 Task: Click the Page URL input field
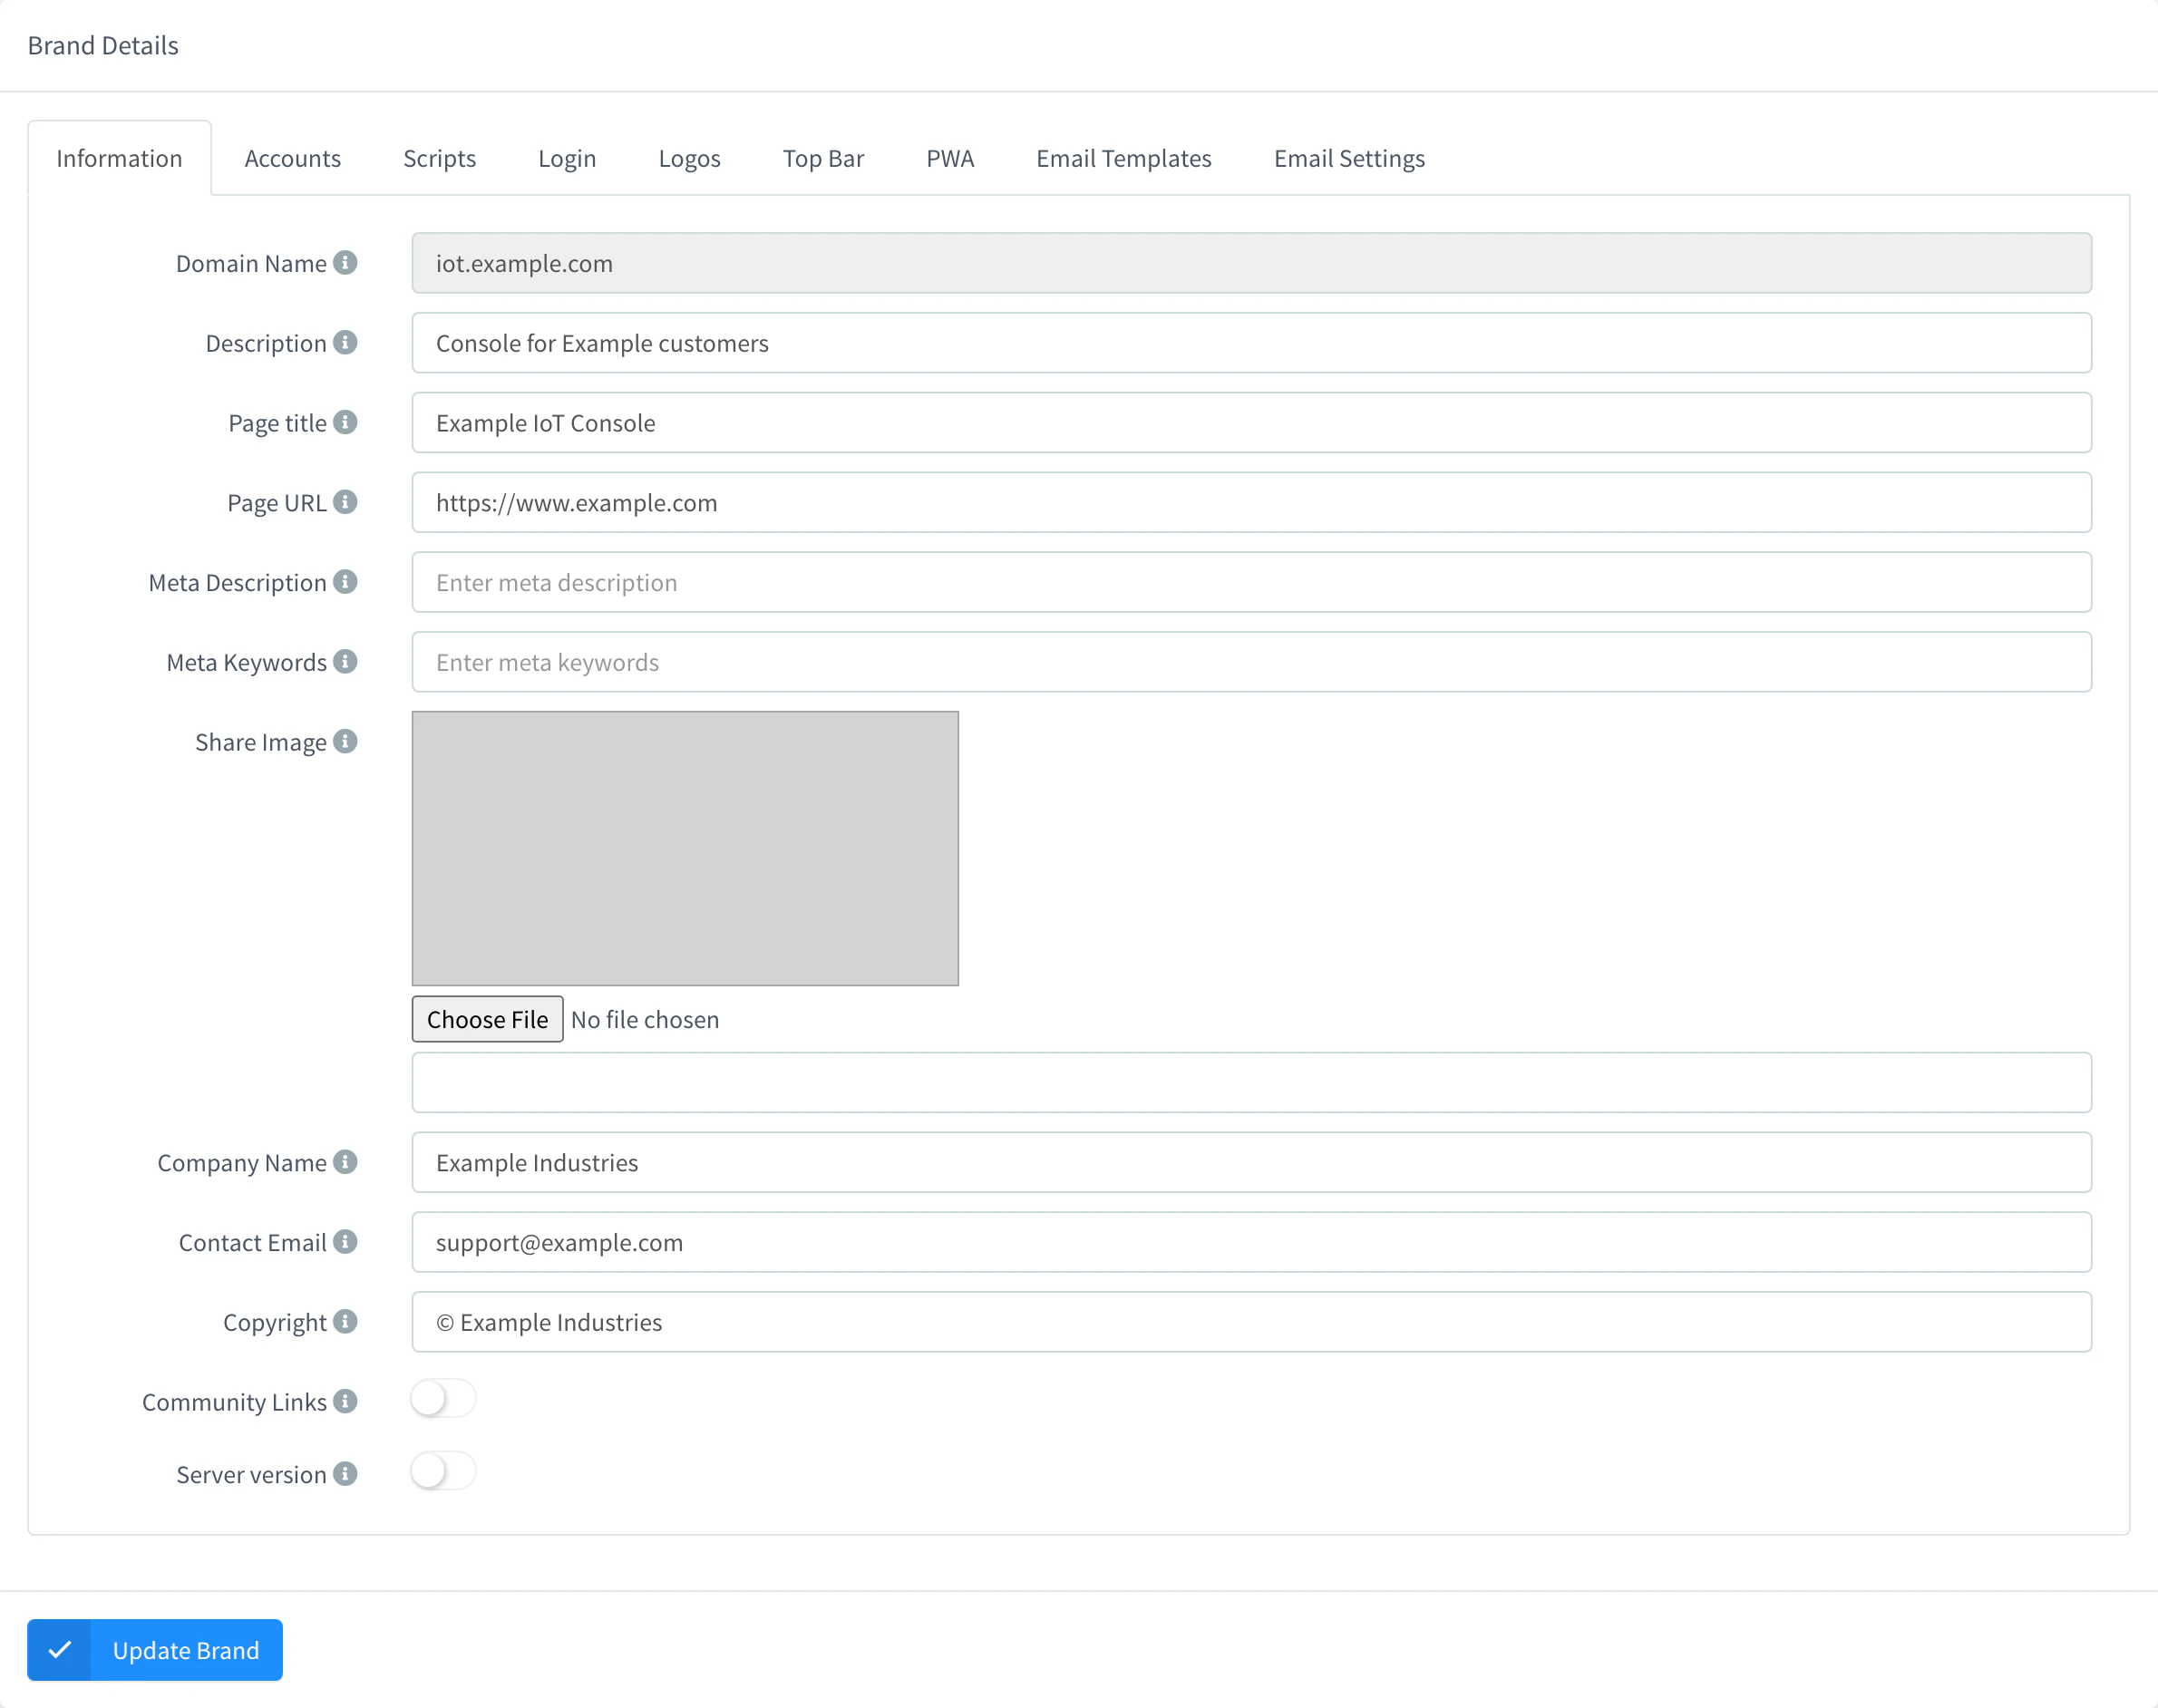click(1251, 502)
